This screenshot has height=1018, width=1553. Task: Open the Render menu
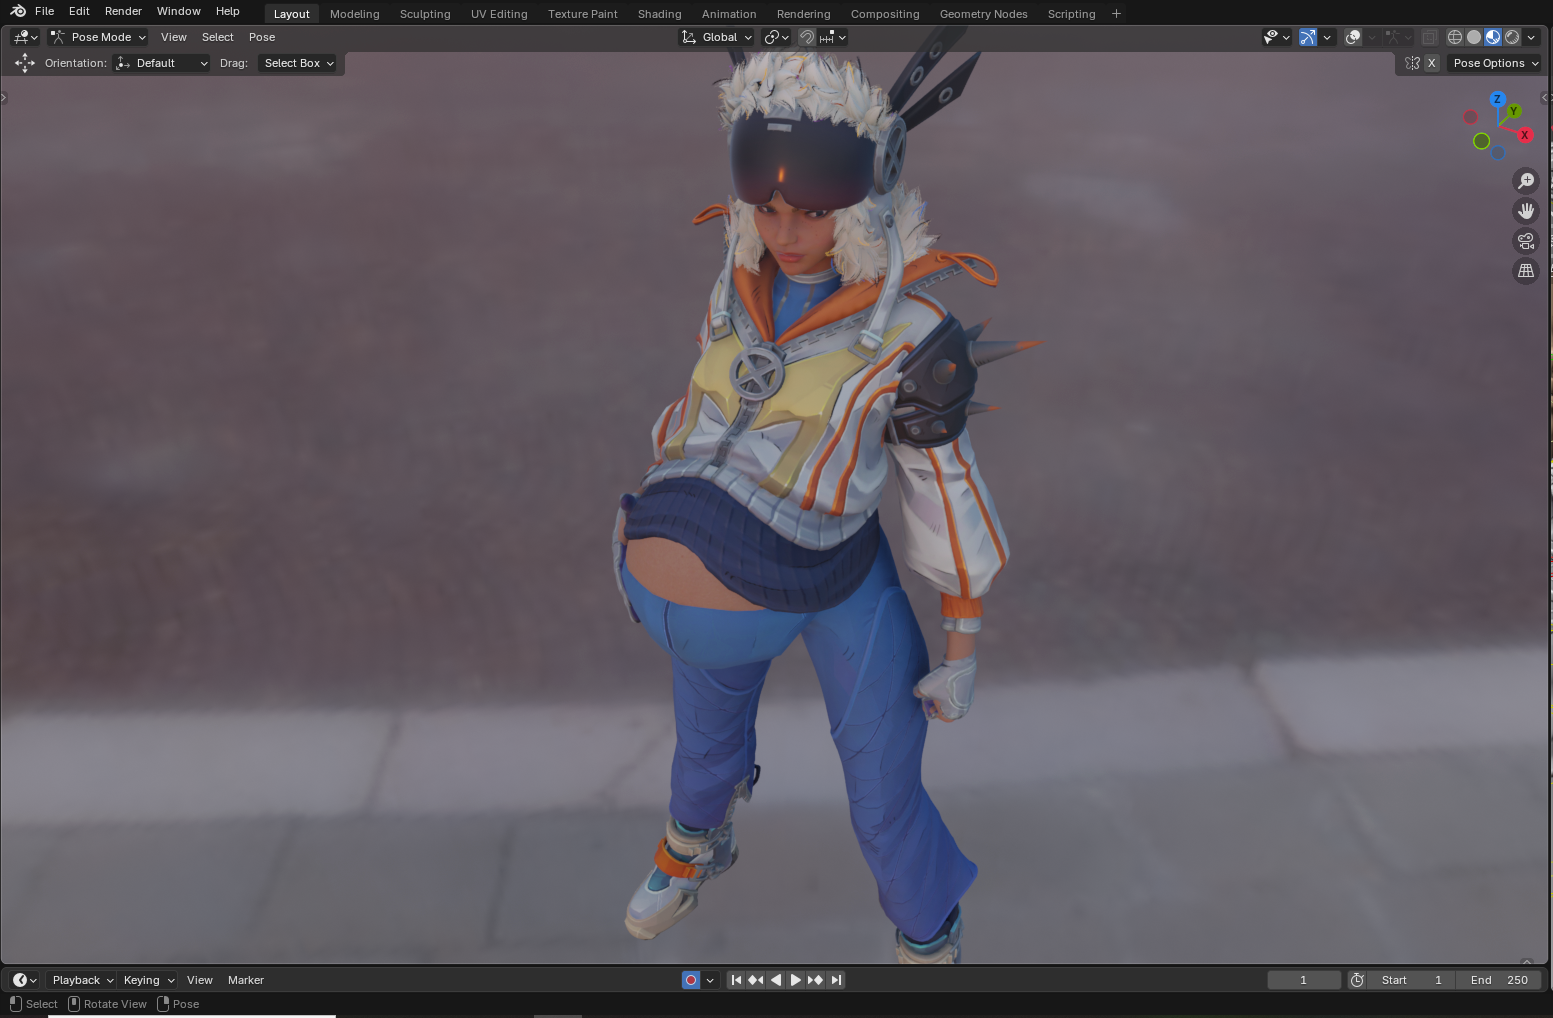[x=124, y=11]
